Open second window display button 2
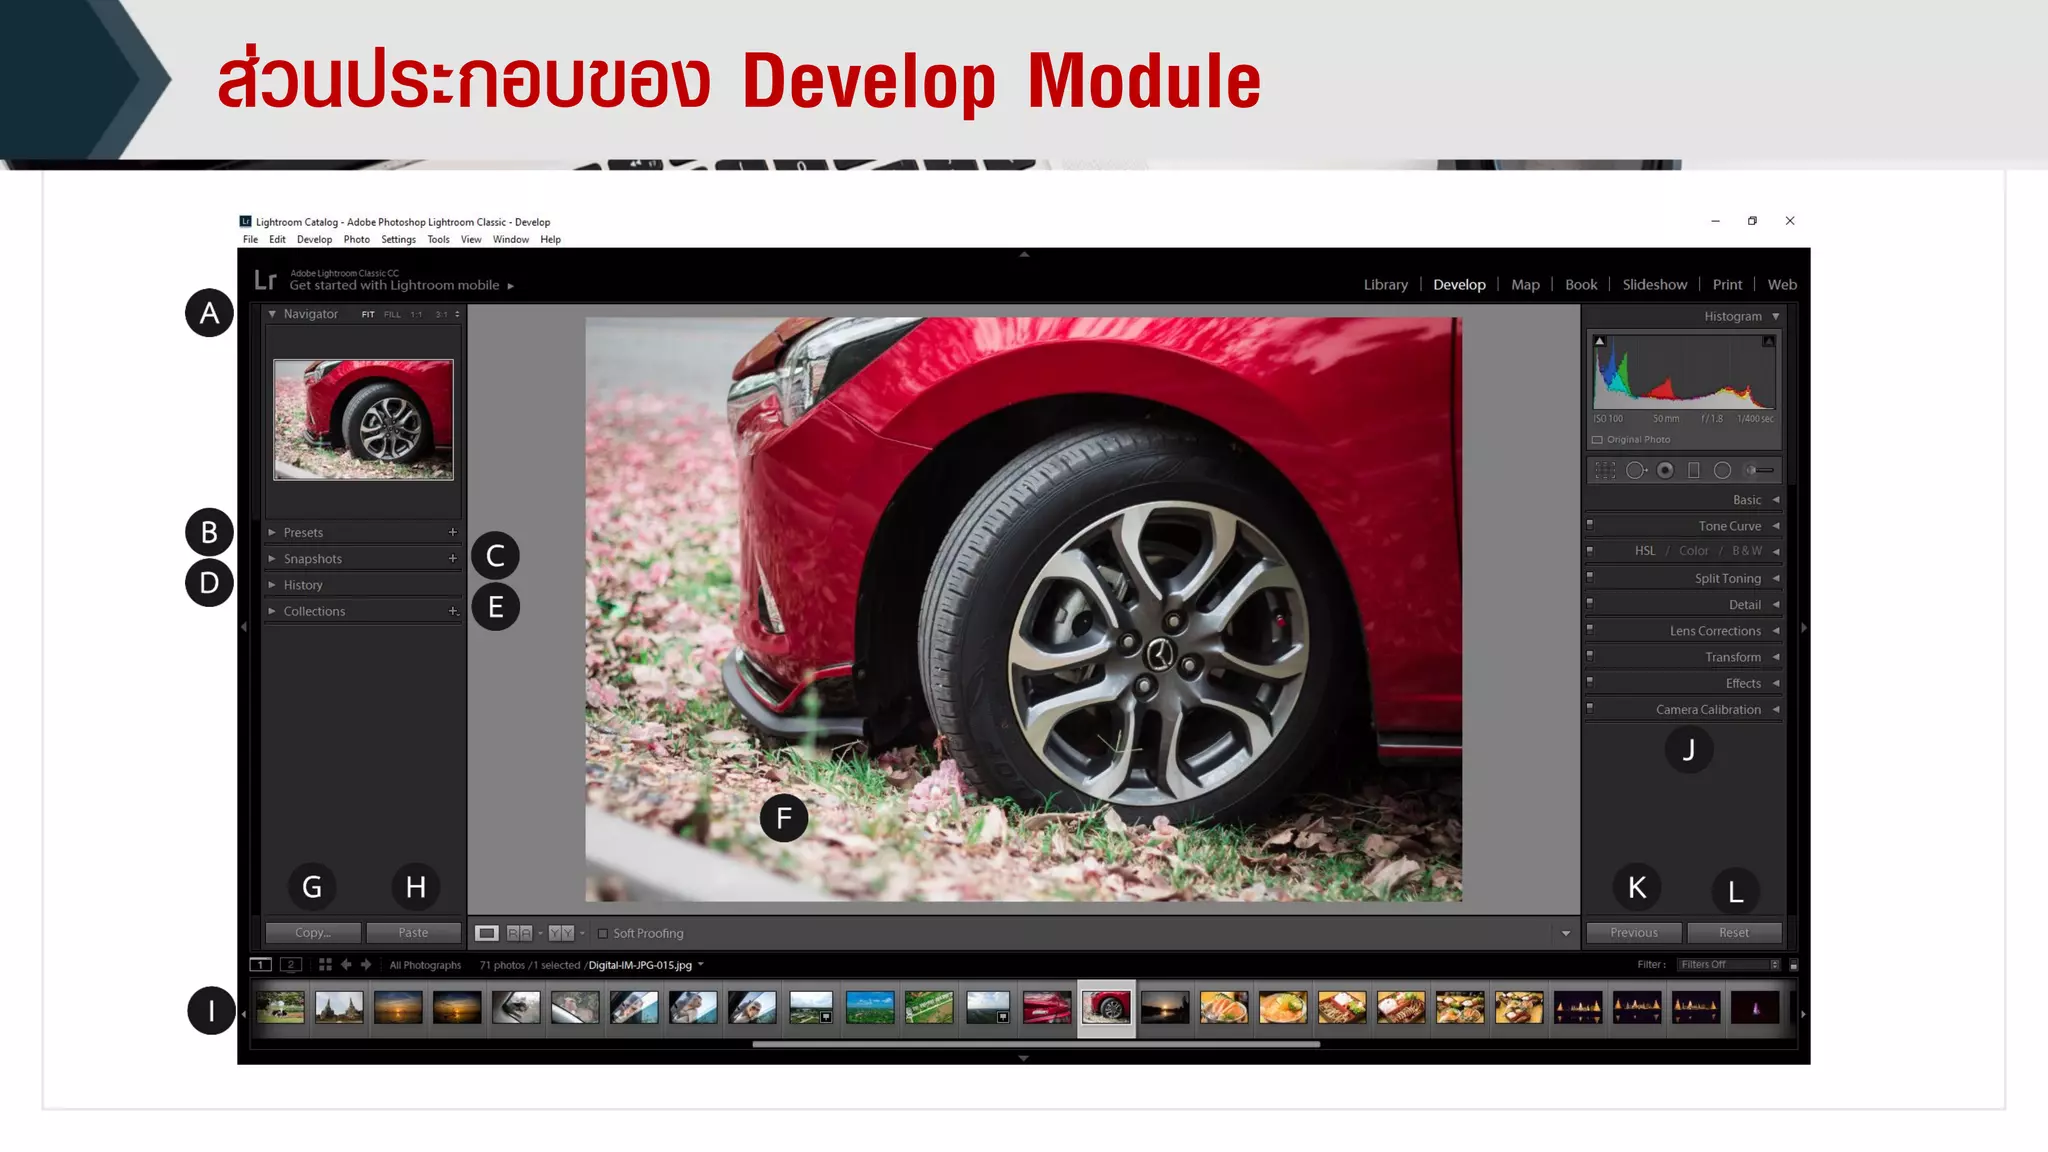Viewport: 2048px width, 1152px height. pos(291,965)
